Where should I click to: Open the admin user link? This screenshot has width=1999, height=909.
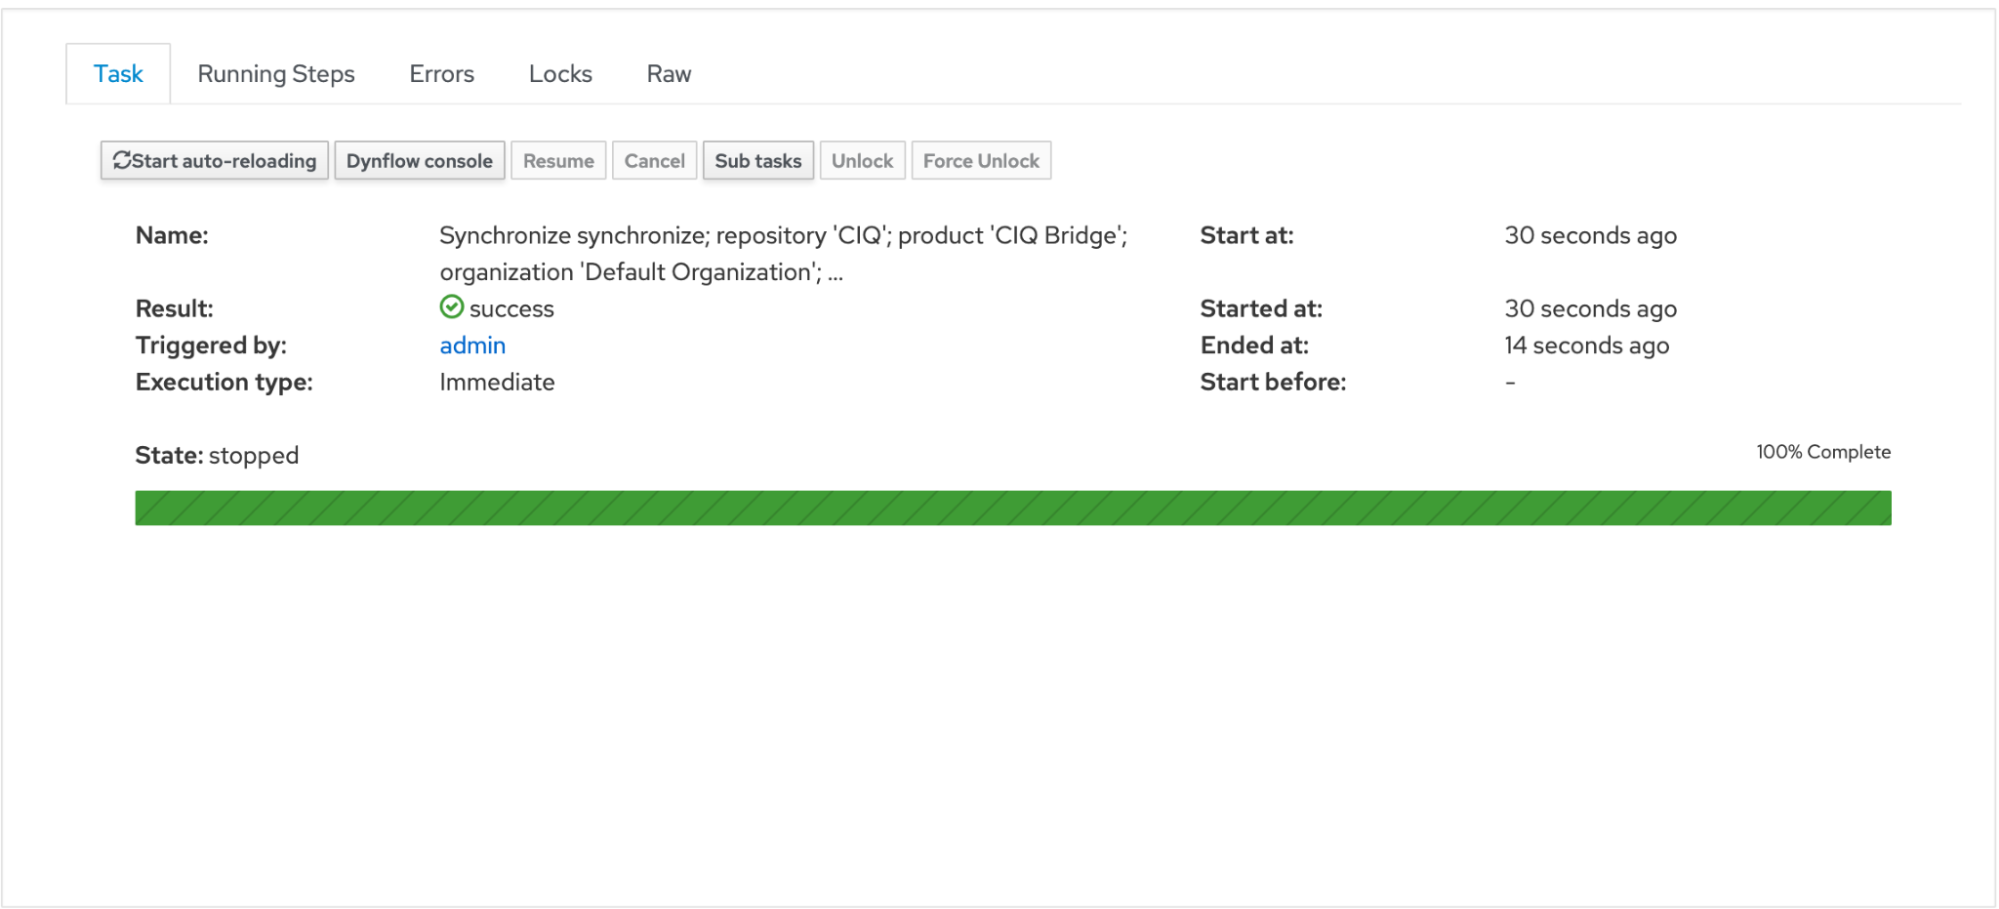[x=472, y=345]
